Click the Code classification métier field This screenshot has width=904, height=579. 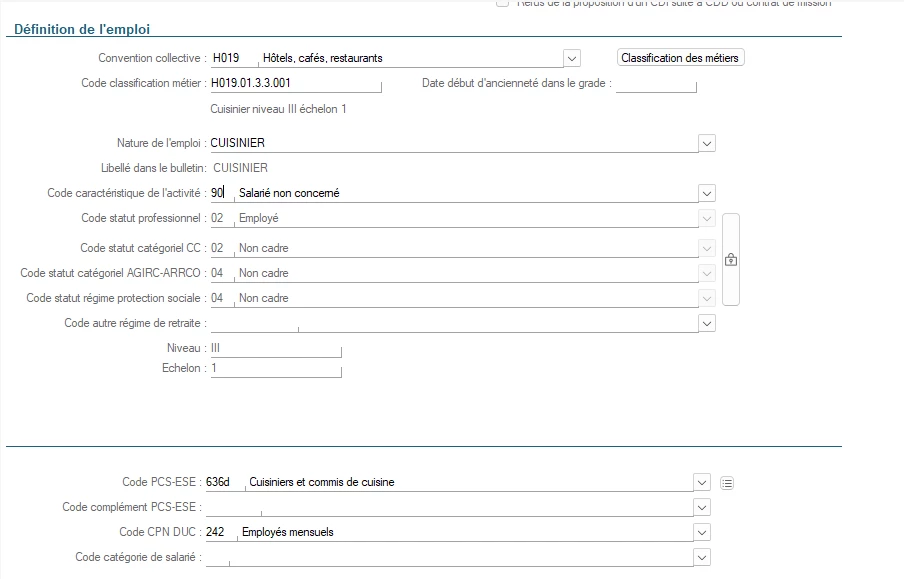(x=295, y=83)
